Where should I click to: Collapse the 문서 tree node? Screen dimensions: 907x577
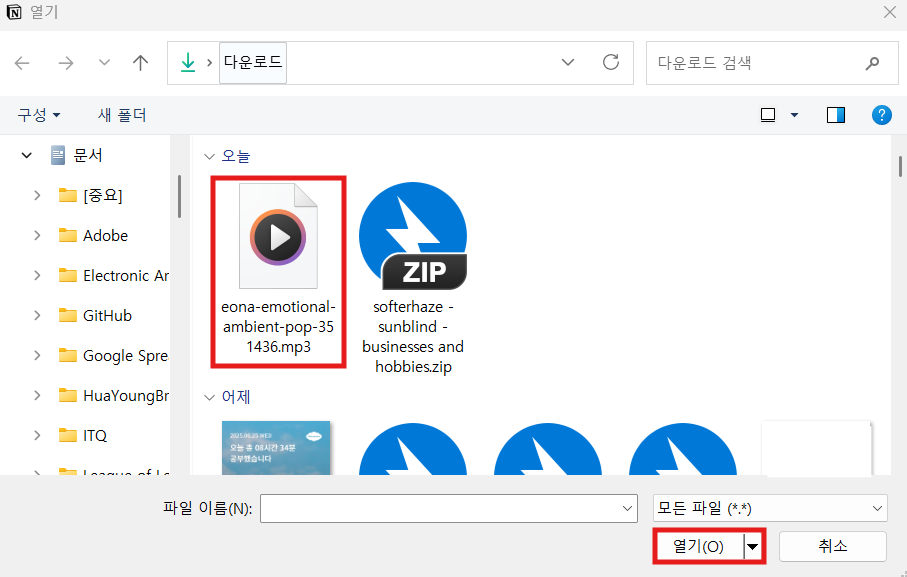point(26,157)
